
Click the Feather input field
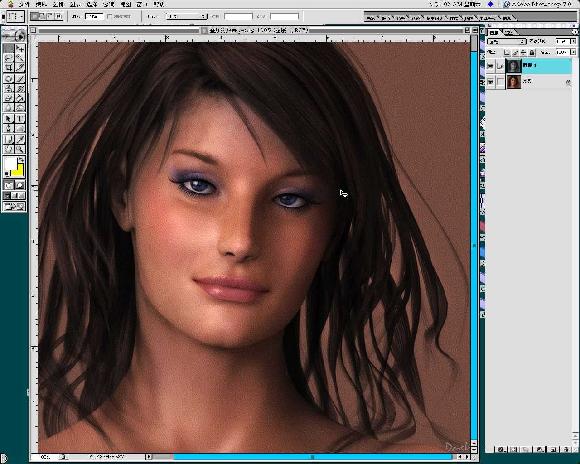click(94, 17)
